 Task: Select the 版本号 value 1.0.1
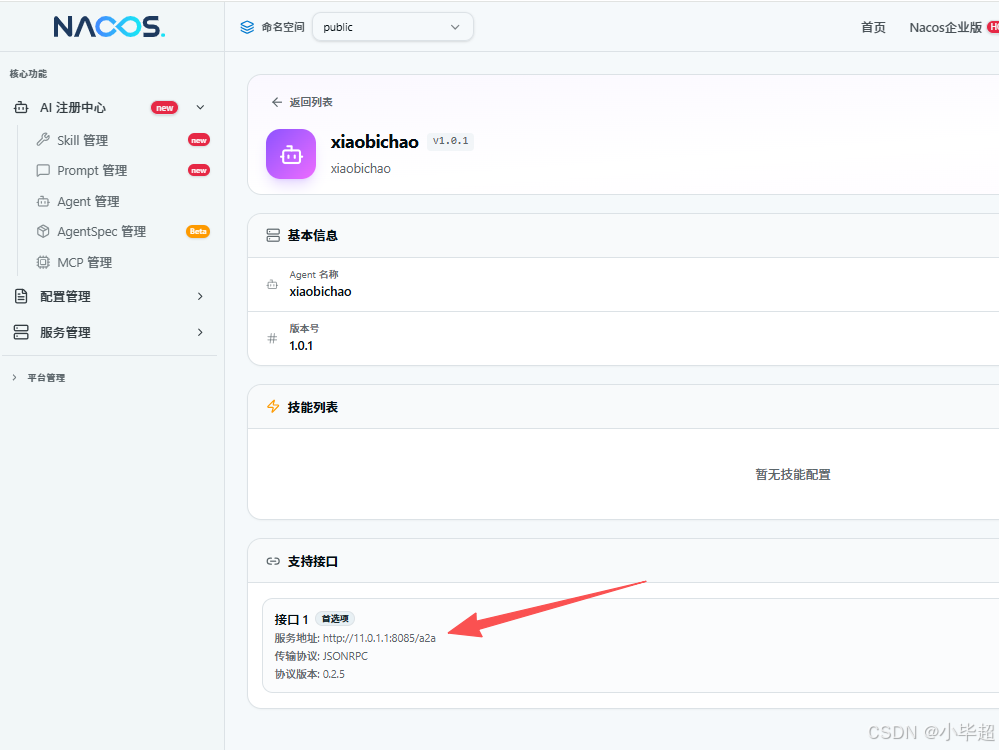click(301, 346)
